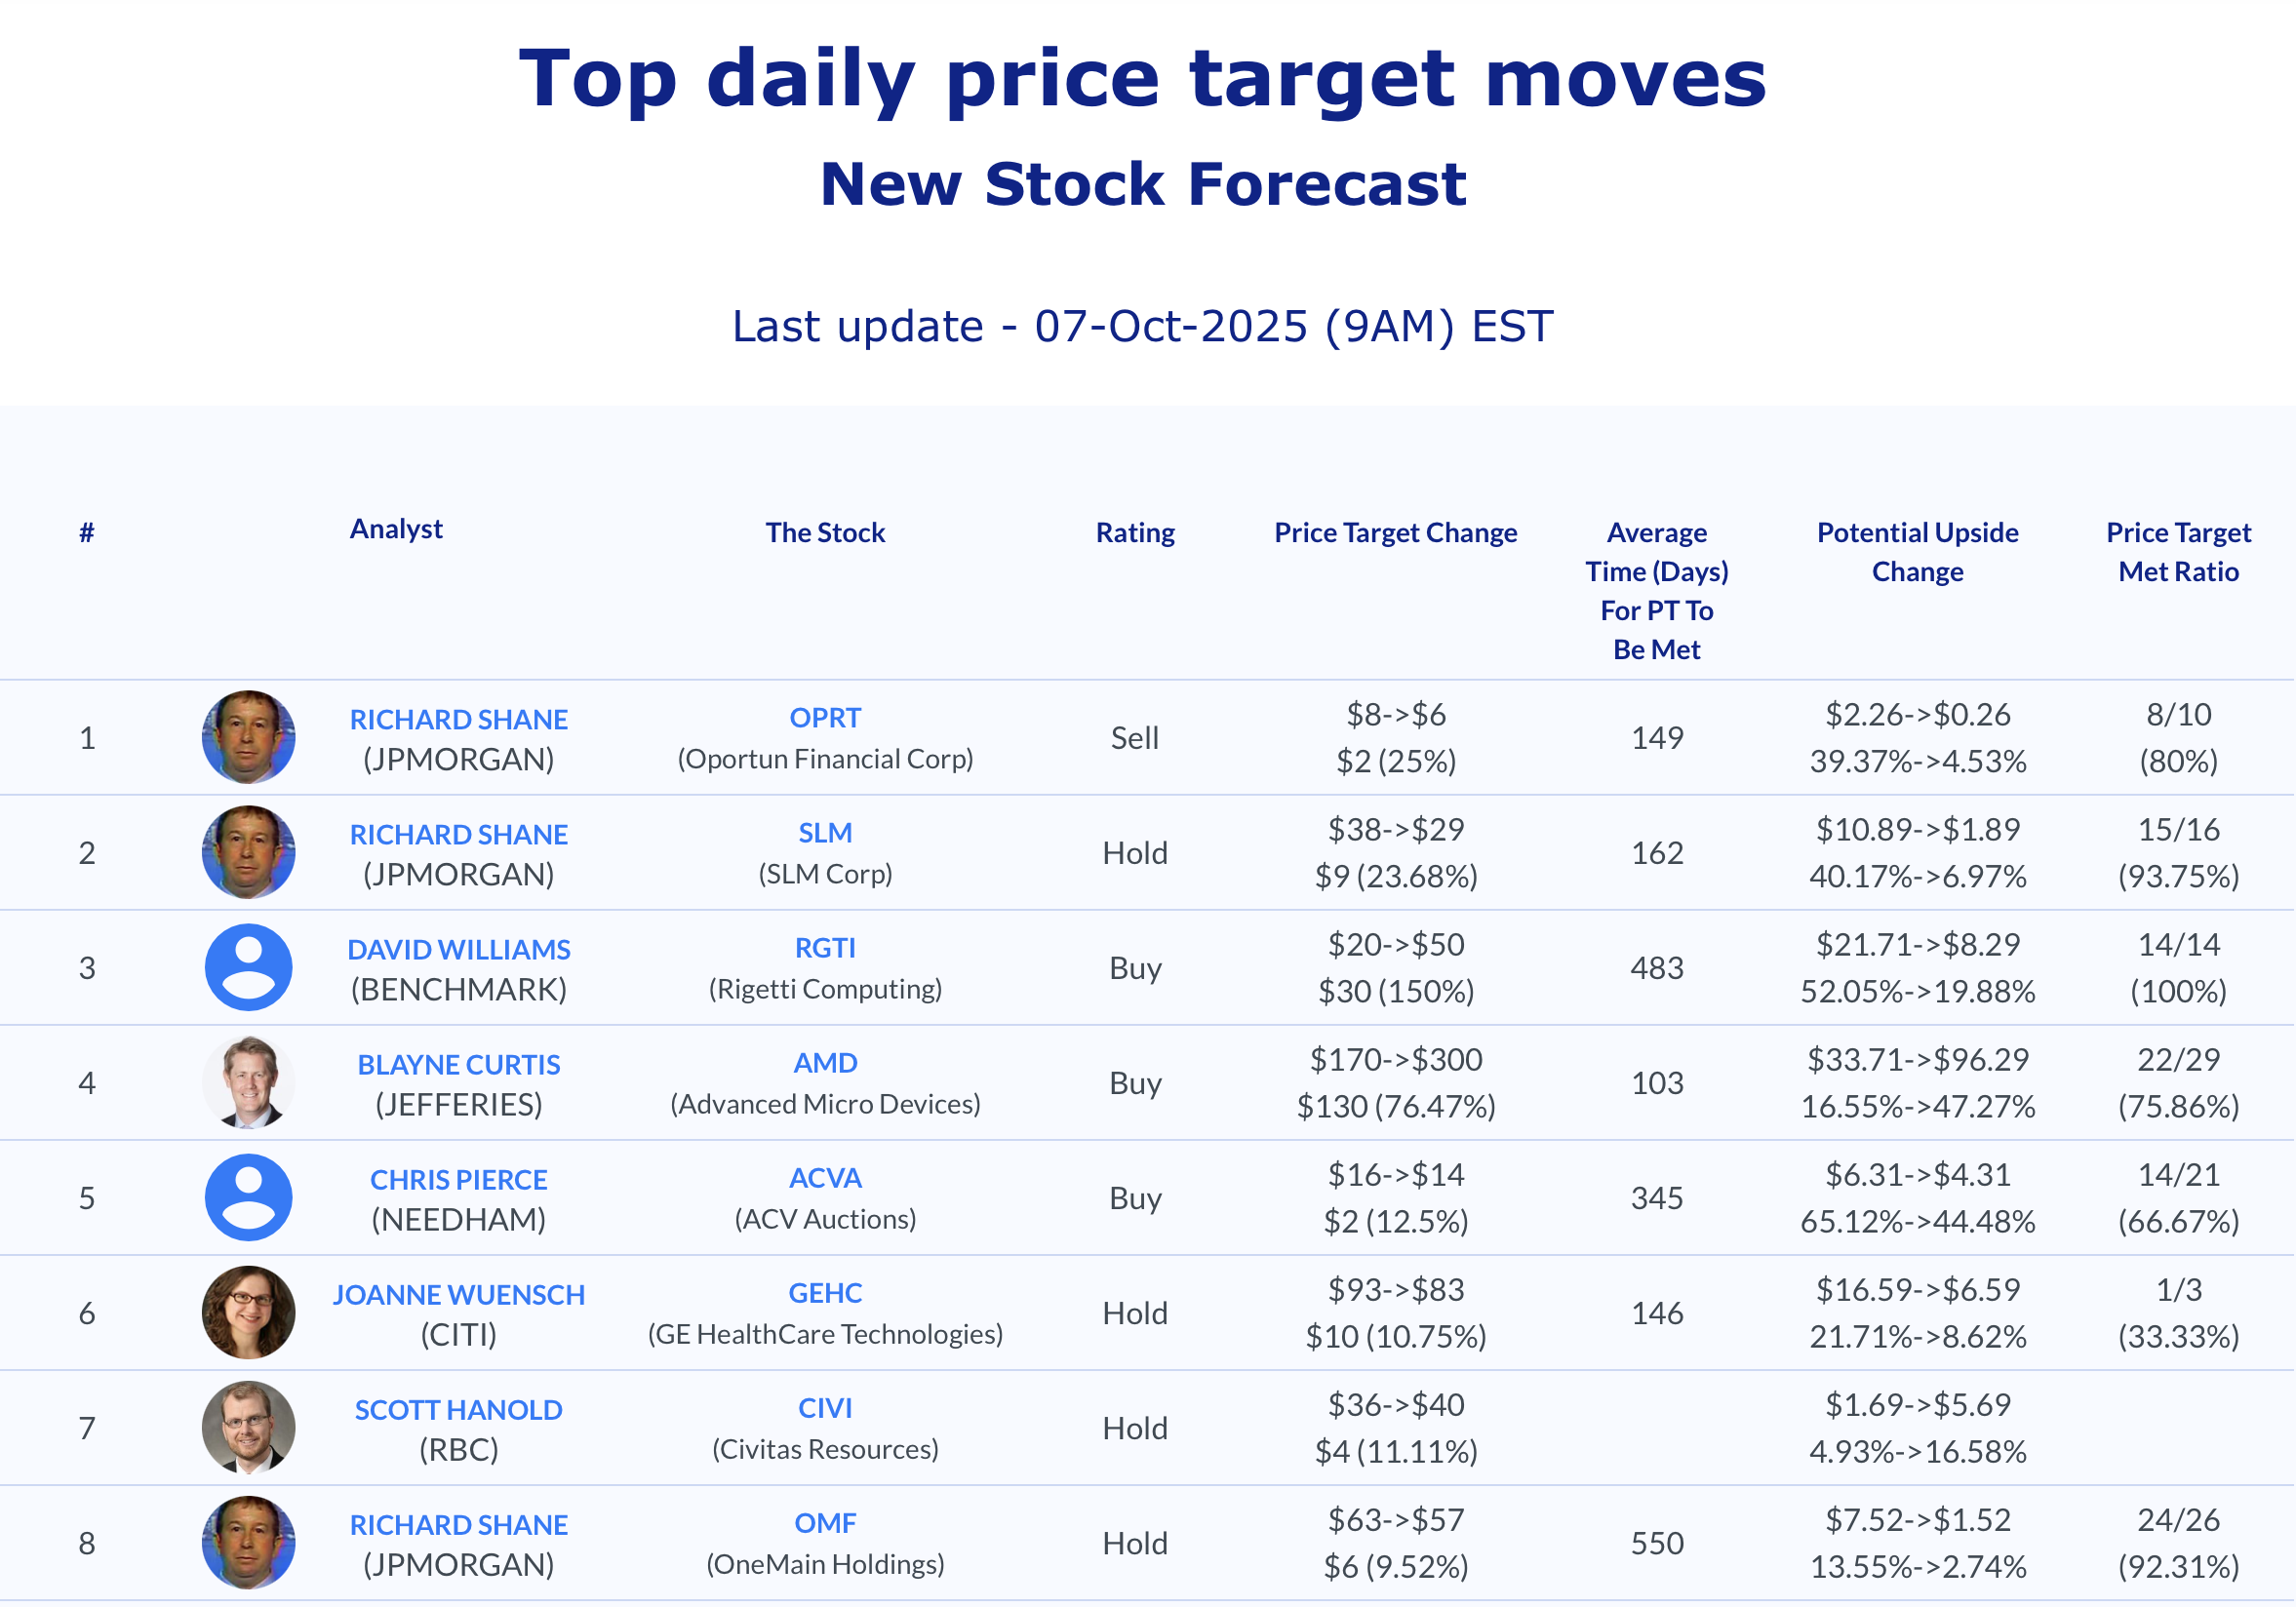Open Blayne Curtis's analyst photo

248,1082
